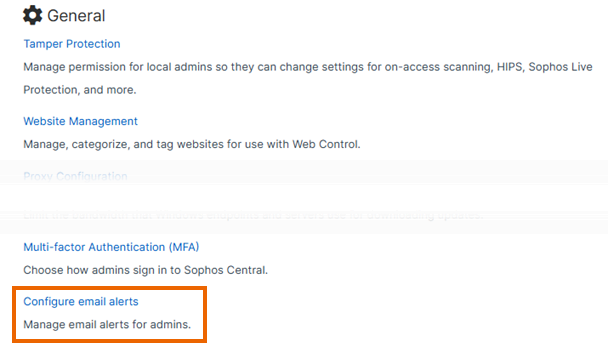Click the 'Manage email alerts for admins' description
608x364 pixels.
(107, 324)
